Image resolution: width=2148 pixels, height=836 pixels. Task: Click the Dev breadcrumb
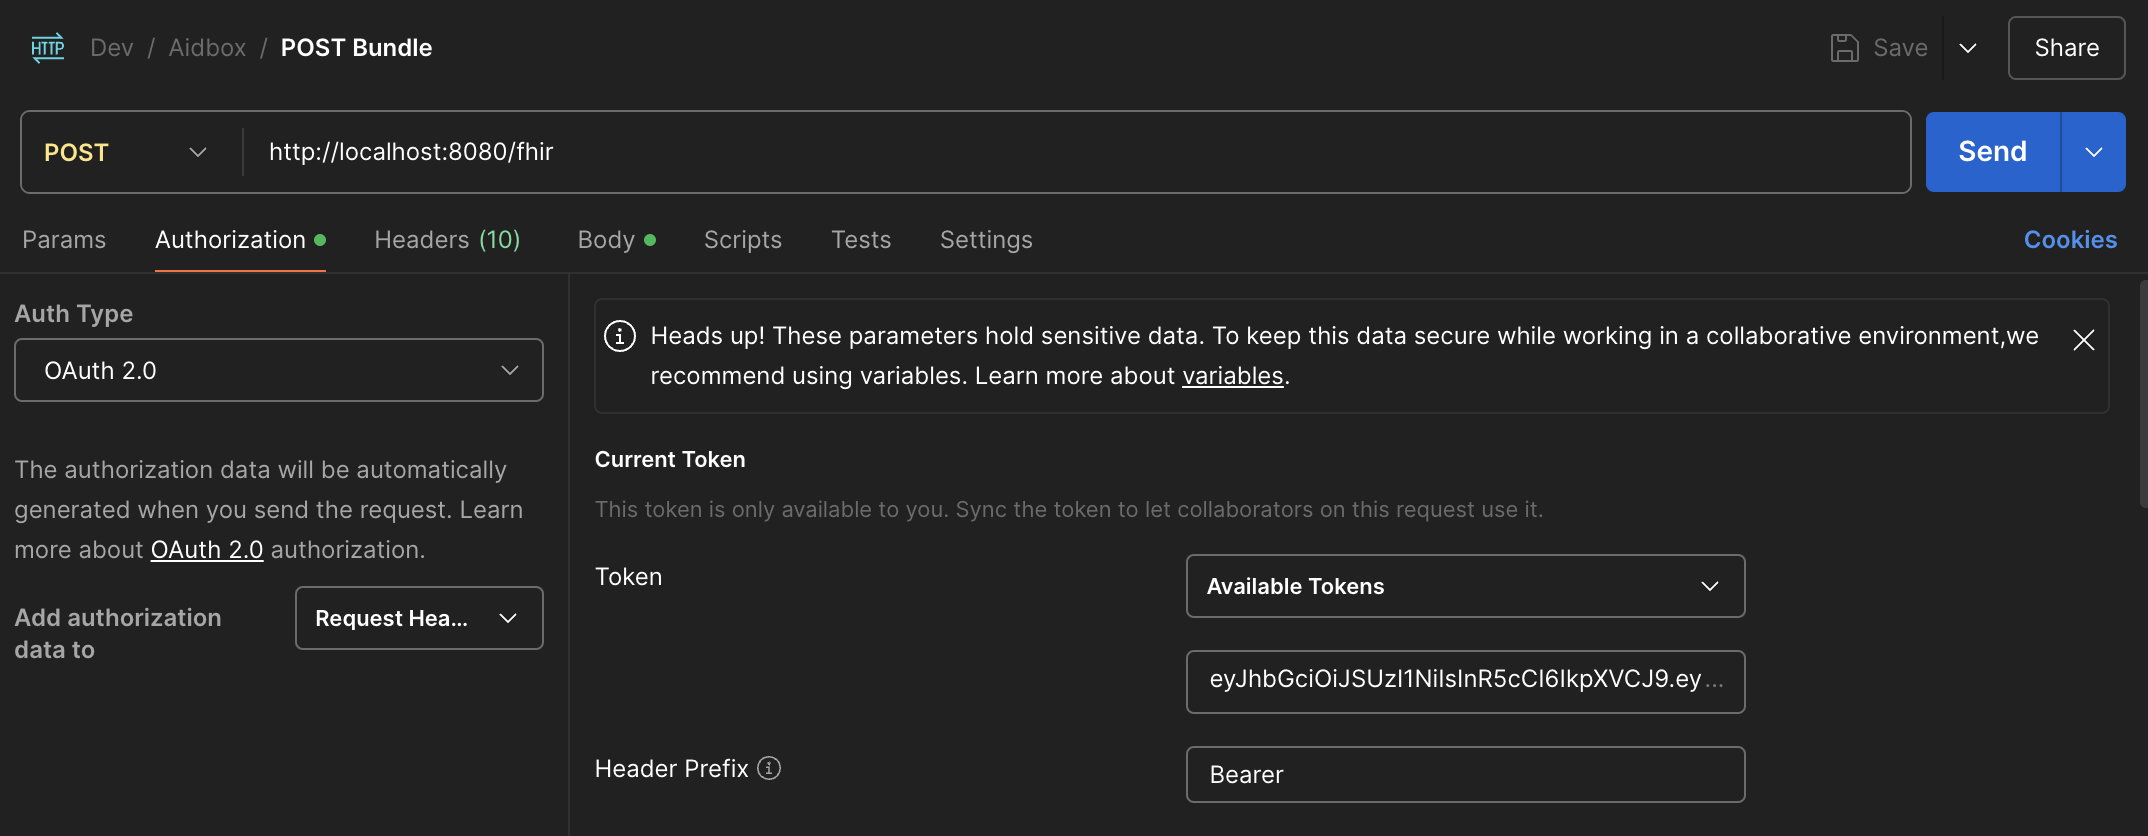(112, 48)
